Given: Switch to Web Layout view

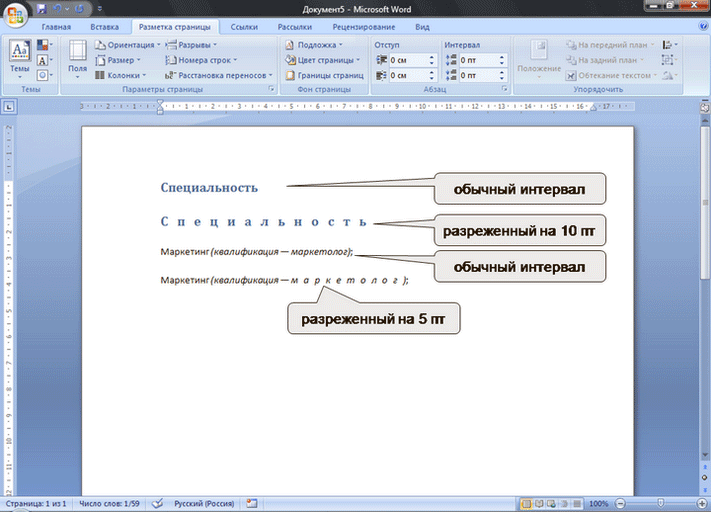Looking at the screenshot, I should click(x=551, y=504).
